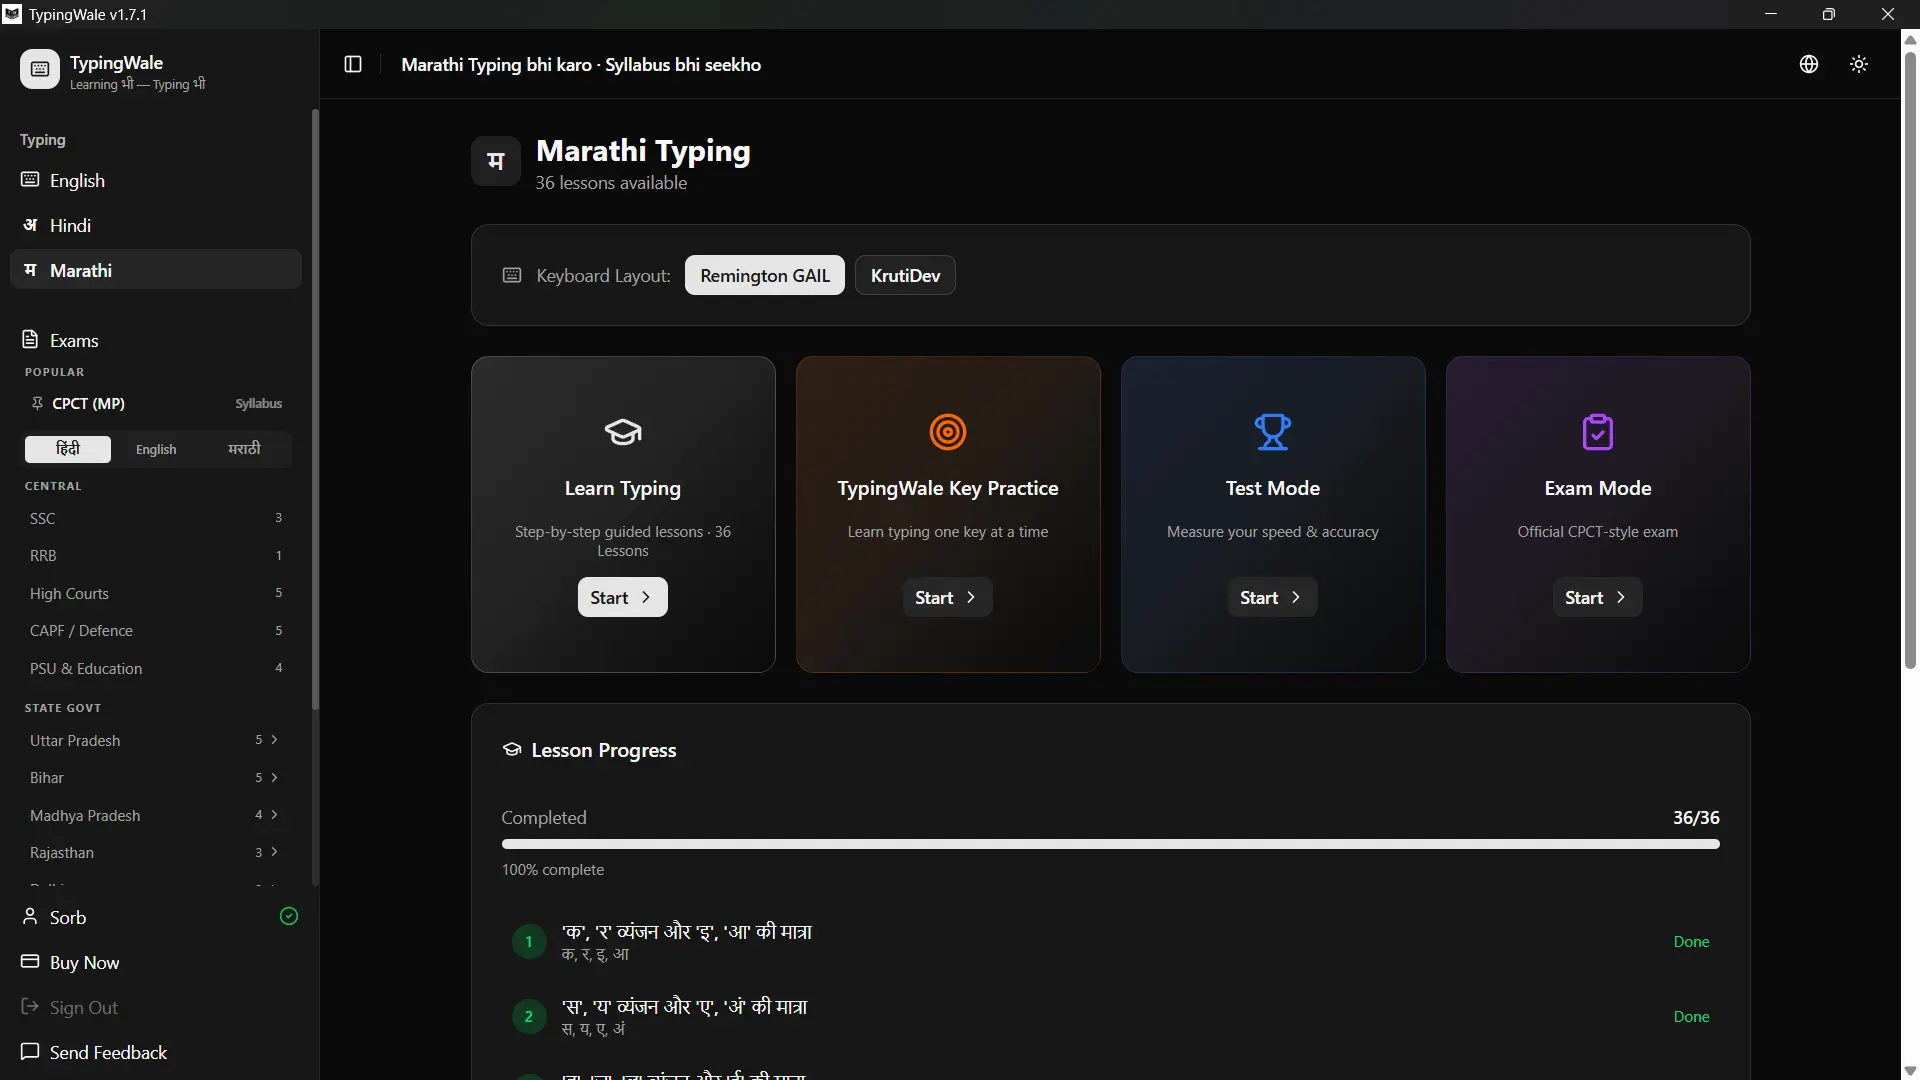Click Done status for lesson 1
Image resolution: width=1920 pixels, height=1080 pixels.
tap(1691, 941)
